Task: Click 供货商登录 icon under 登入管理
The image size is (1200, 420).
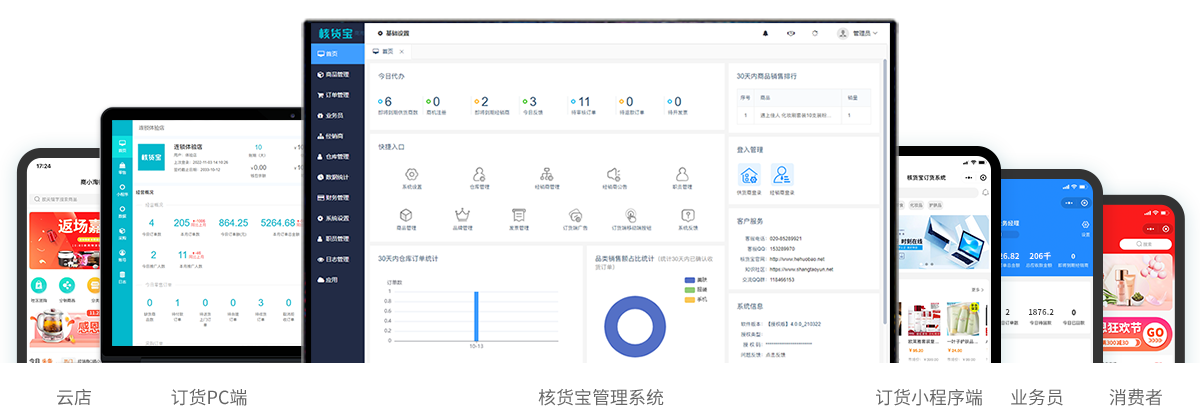Action: tap(749, 174)
